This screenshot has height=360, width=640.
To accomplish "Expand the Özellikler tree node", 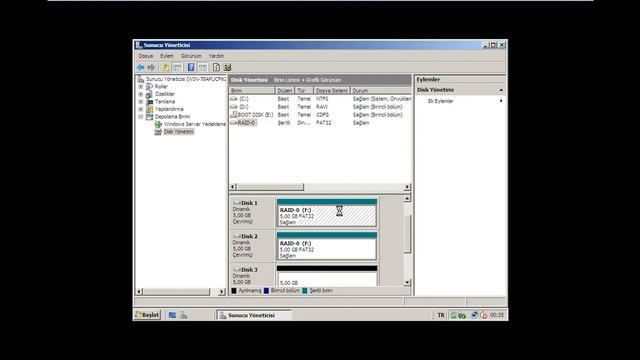I will coord(141,94).
